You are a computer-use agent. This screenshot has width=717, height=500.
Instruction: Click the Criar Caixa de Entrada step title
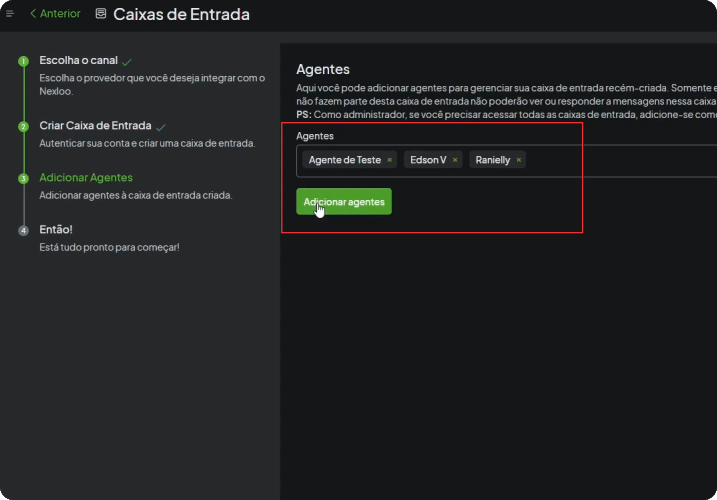click(95, 125)
